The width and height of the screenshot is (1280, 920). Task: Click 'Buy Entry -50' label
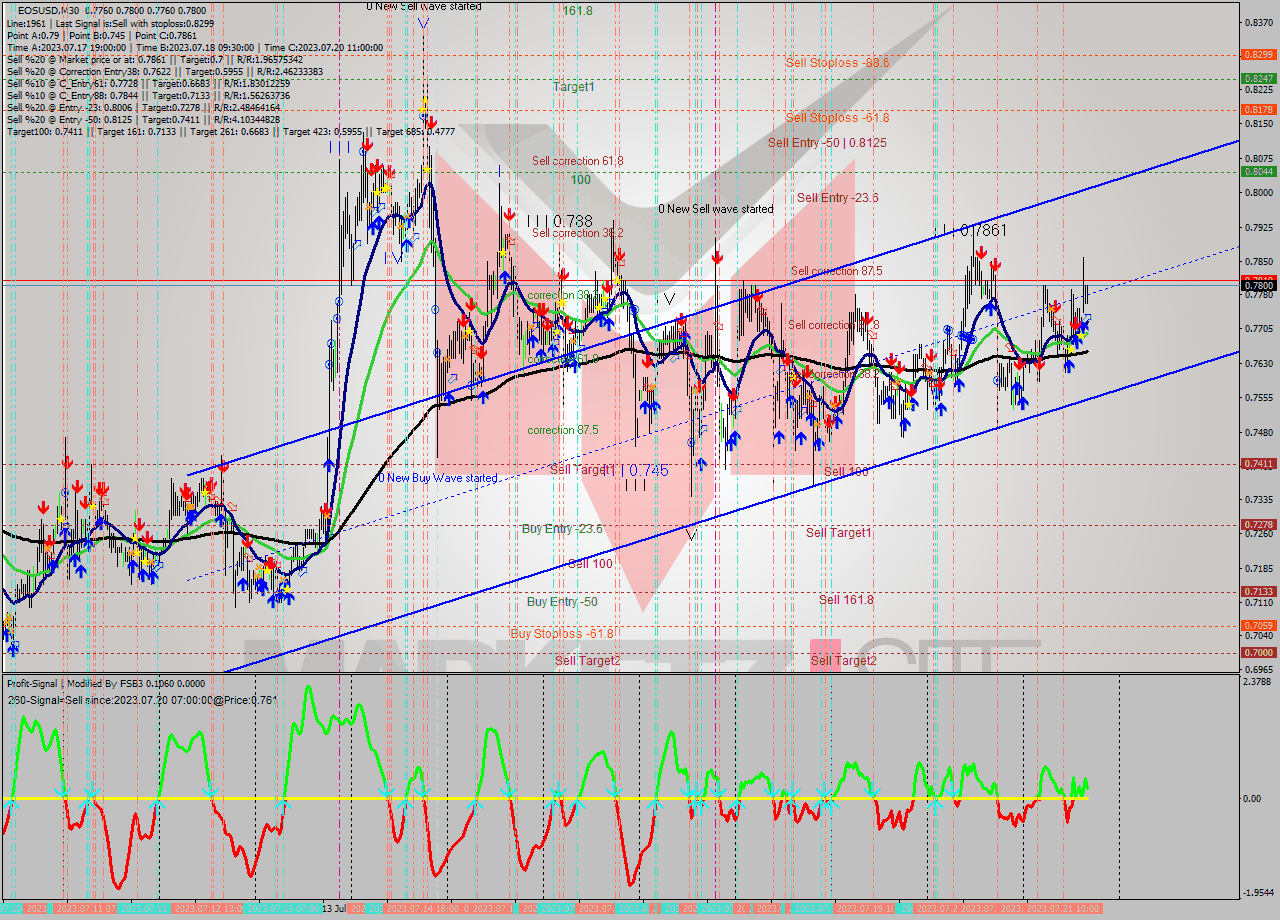tap(562, 602)
